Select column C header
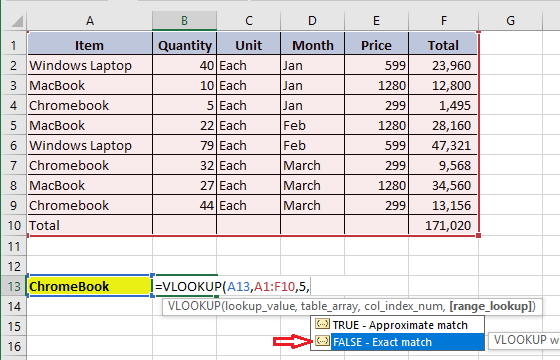This screenshot has height=360, width=560. pyautogui.click(x=249, y=20)
